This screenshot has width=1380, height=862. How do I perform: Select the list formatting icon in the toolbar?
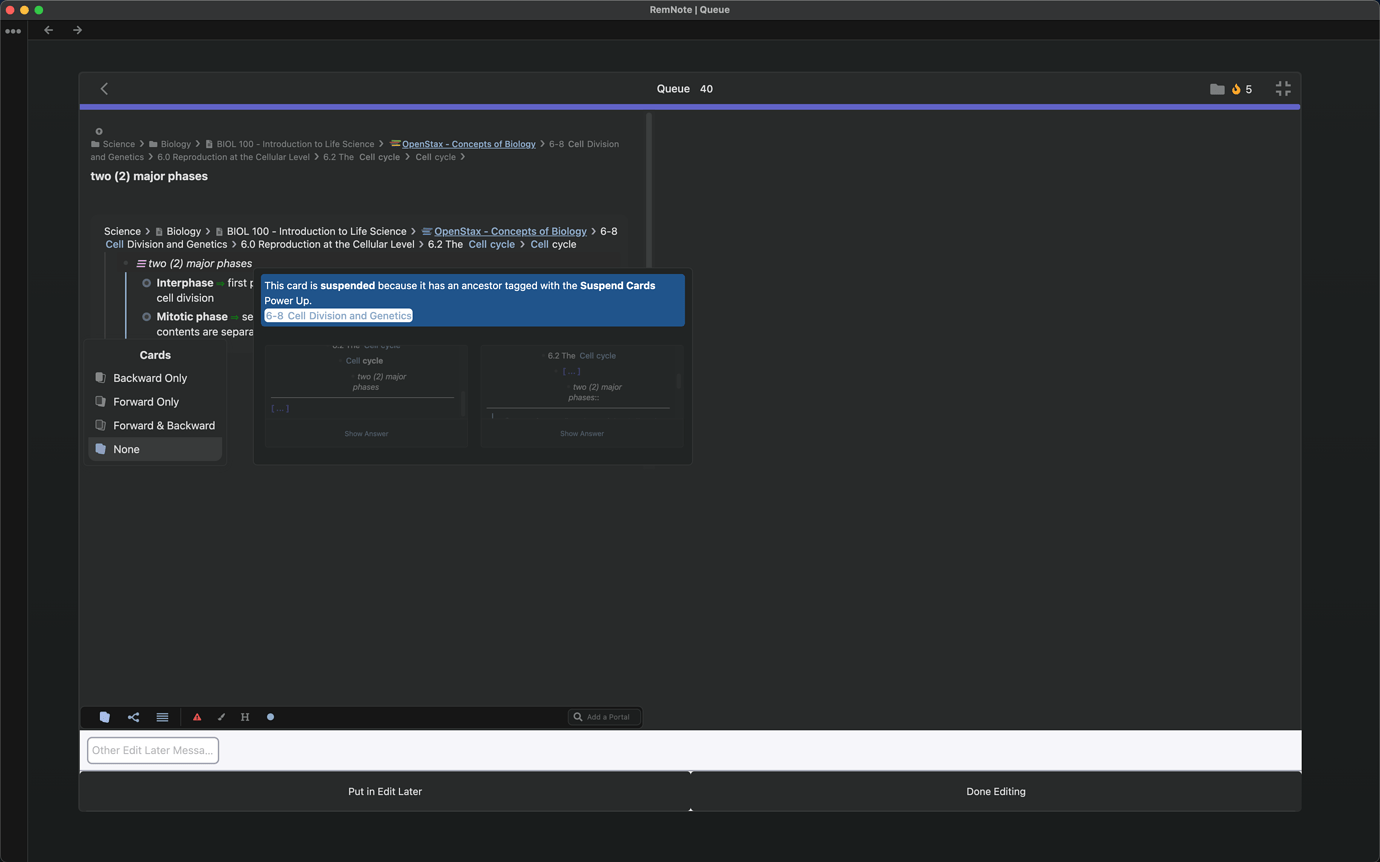point(162,717)
